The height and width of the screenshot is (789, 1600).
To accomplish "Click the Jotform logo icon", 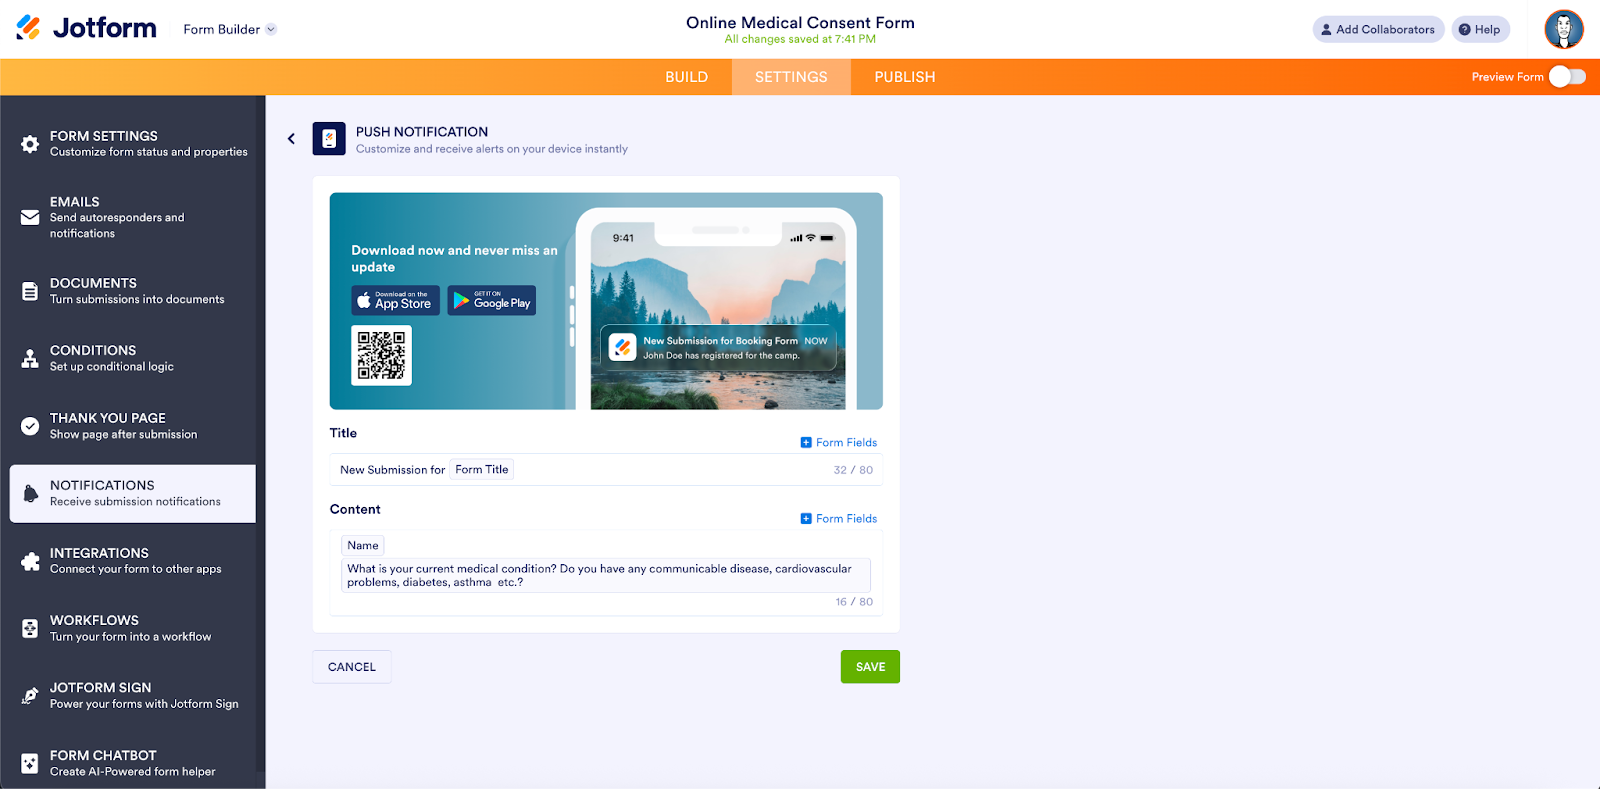I will [29, 28].
